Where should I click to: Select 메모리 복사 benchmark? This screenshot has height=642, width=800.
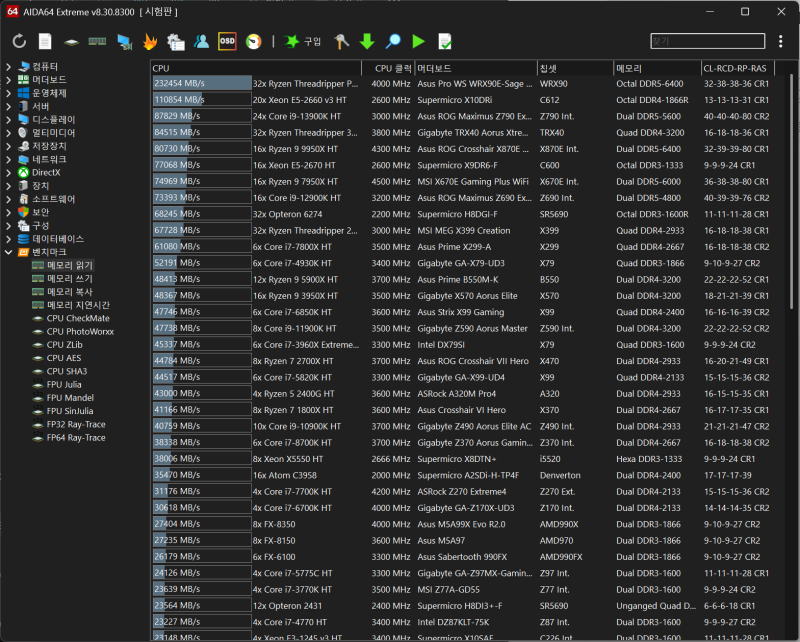click(69, 292)
